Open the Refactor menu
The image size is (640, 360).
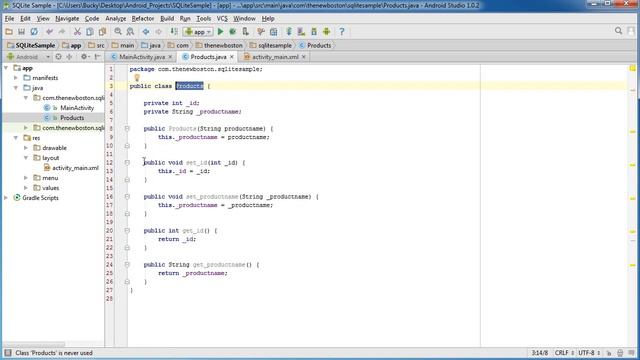142,18
